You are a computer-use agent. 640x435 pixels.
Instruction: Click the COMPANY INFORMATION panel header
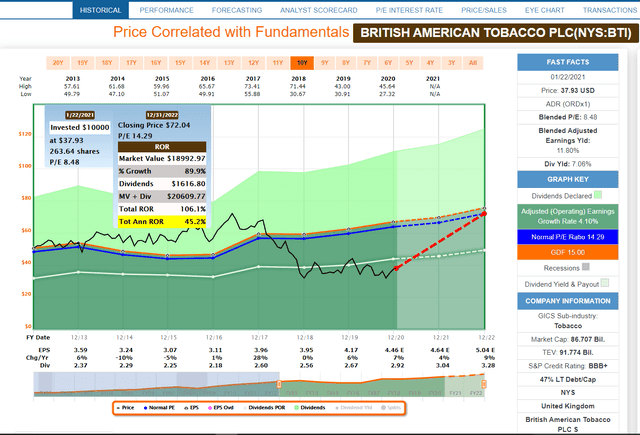(567, 301)
